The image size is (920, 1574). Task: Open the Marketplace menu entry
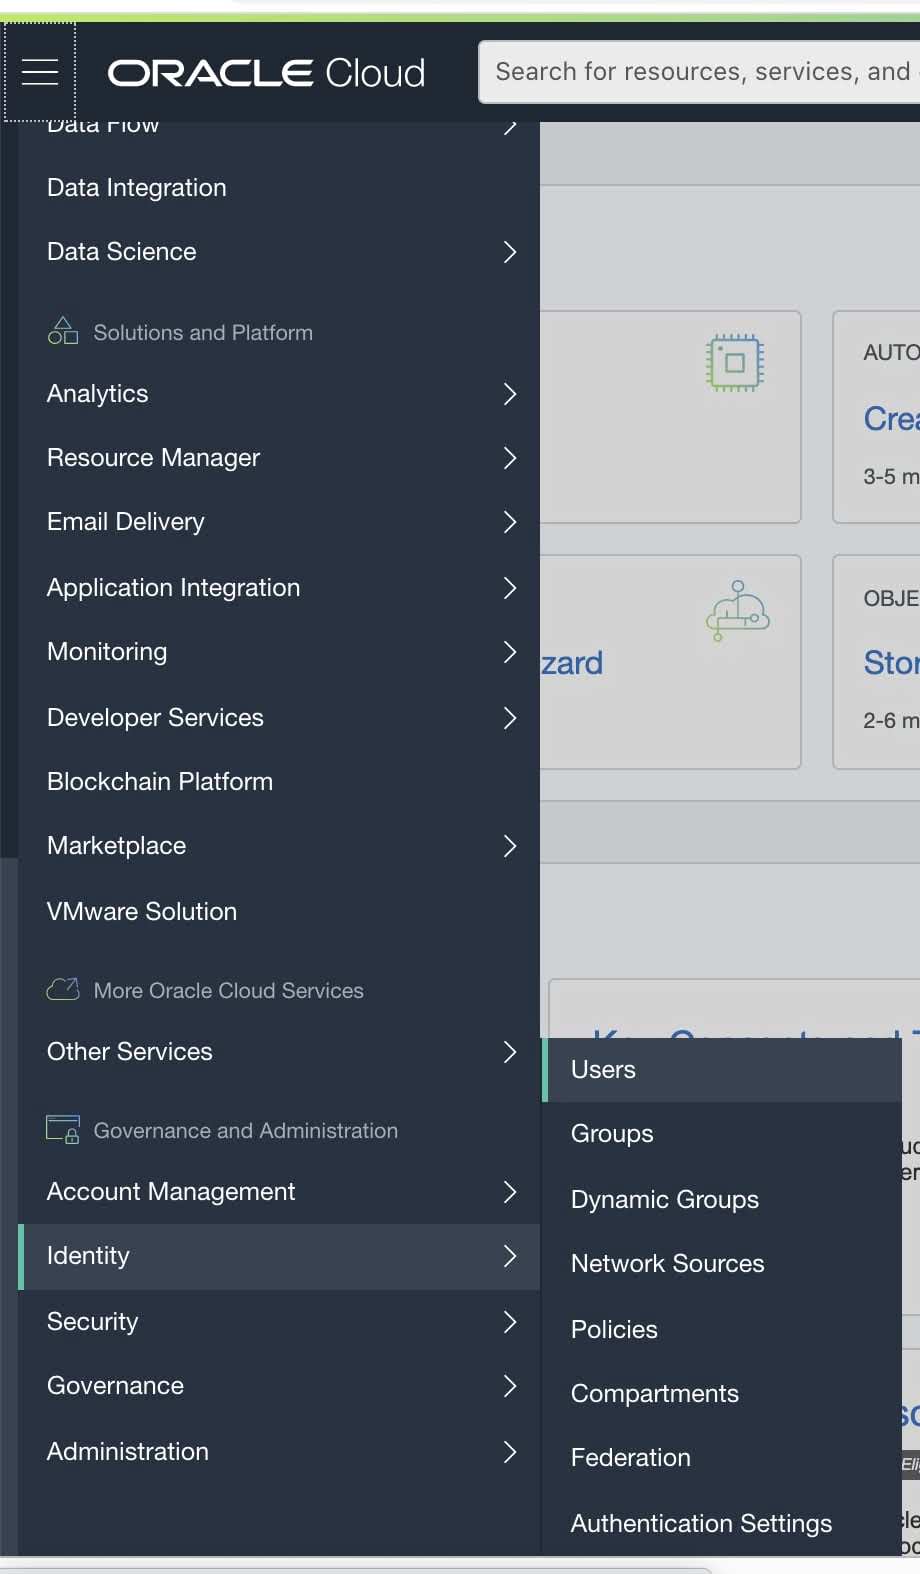click(x=117, y=846)
